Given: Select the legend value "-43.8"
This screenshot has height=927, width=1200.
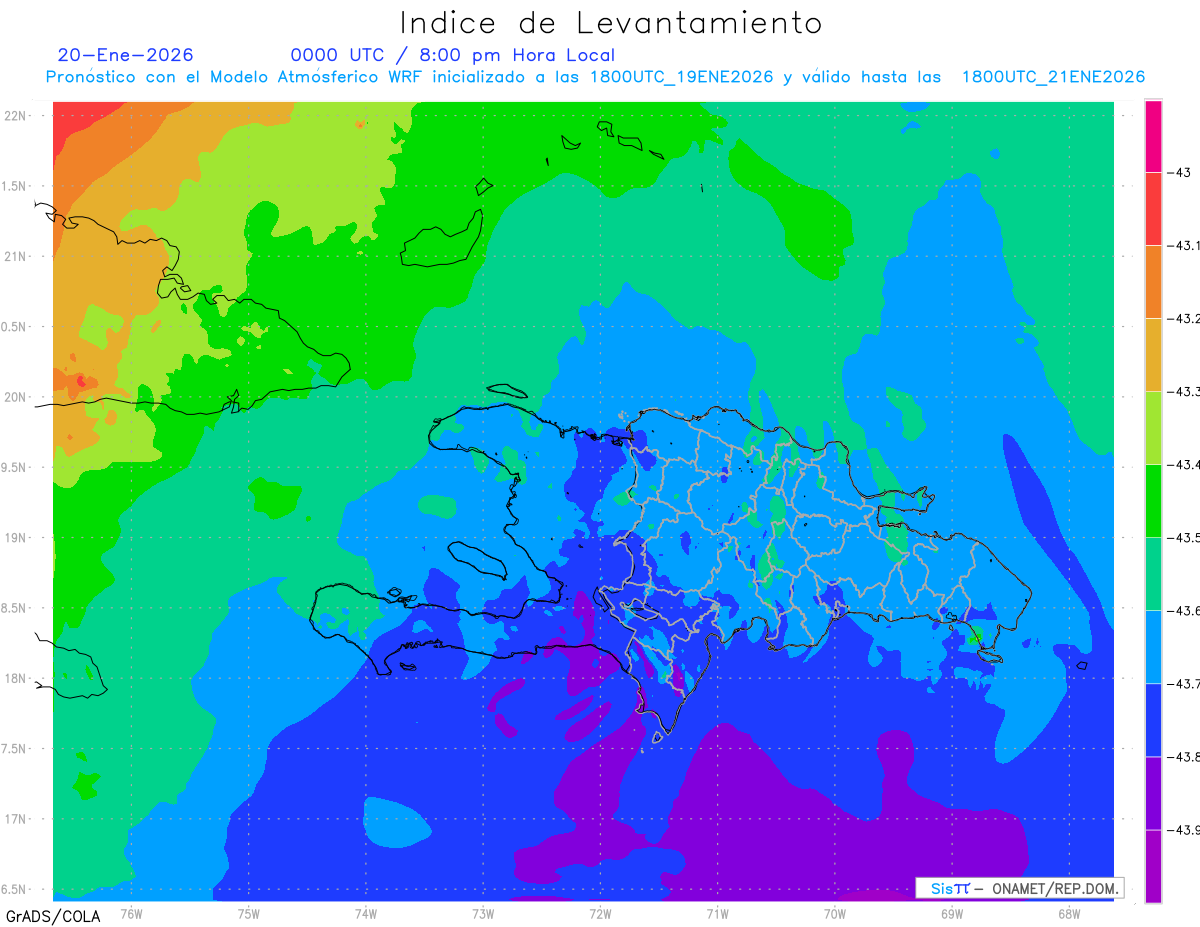Looking at the screenshot, I should click(1184, 756).
